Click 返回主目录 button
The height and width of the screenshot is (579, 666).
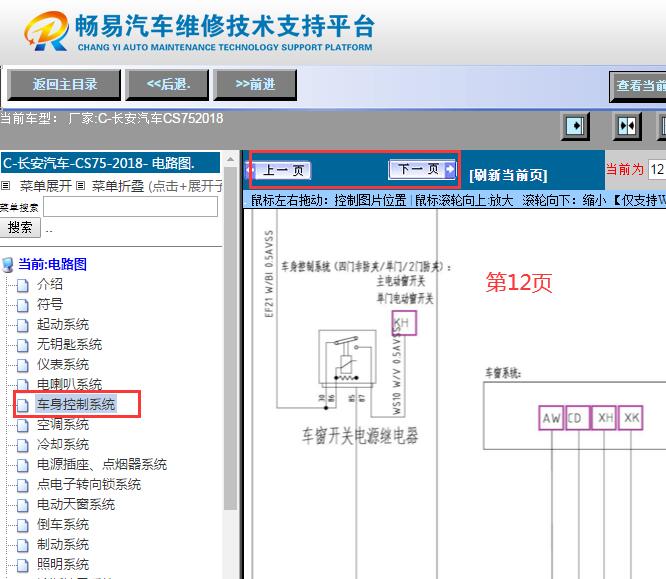(65, 85)
